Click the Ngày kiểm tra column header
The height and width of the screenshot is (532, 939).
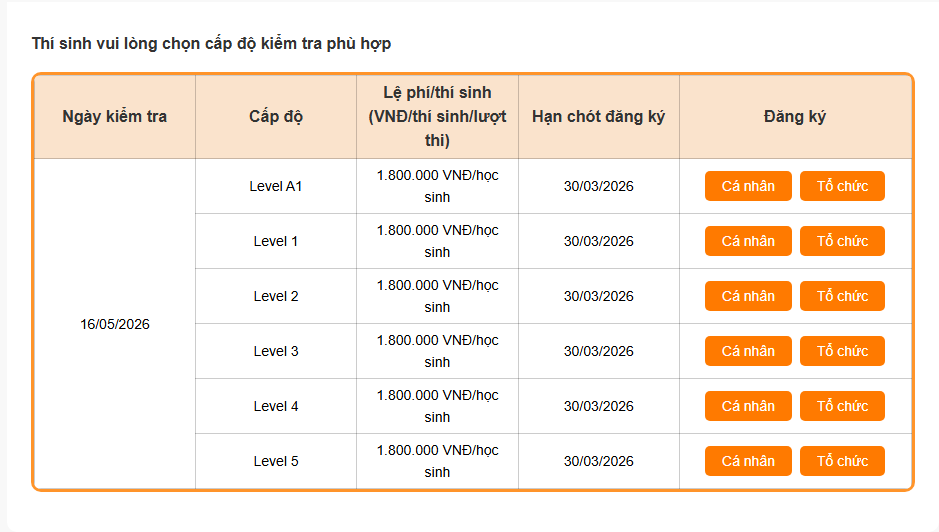coord(115,116)
